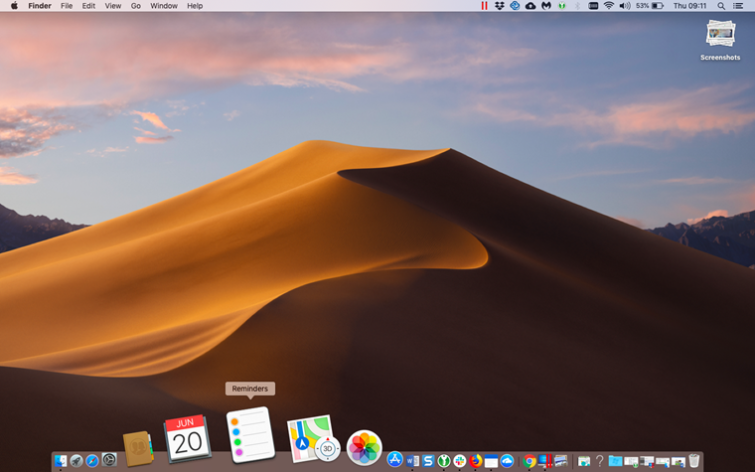Click the question mark item in Dock

pos(599,461)
